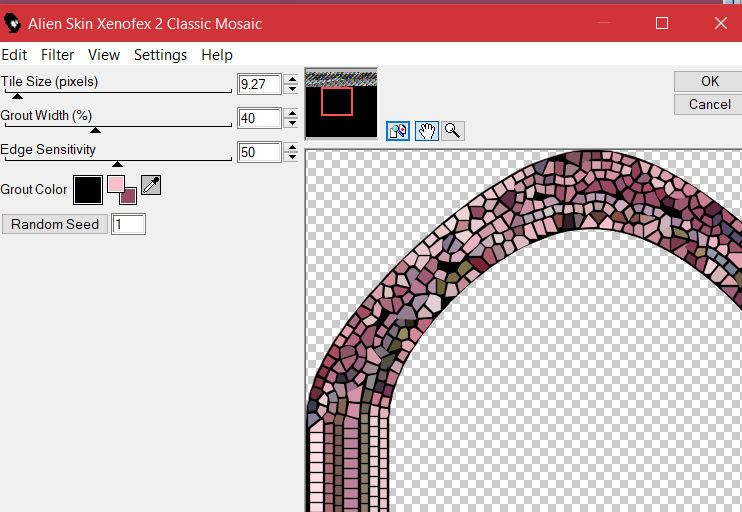742x512 pixels.
Task: Open the Edit menu
Action: coord(14,55)
